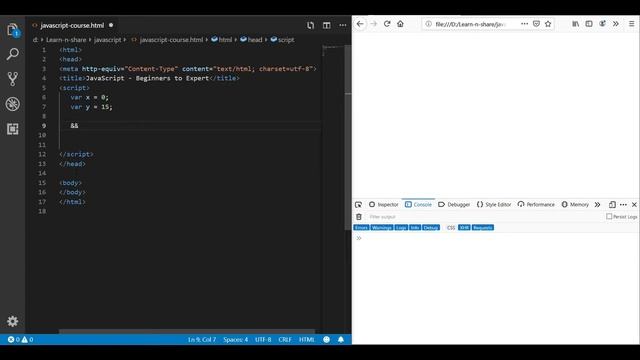
Task: Show more devtools tabs
Action: point(598,204)
